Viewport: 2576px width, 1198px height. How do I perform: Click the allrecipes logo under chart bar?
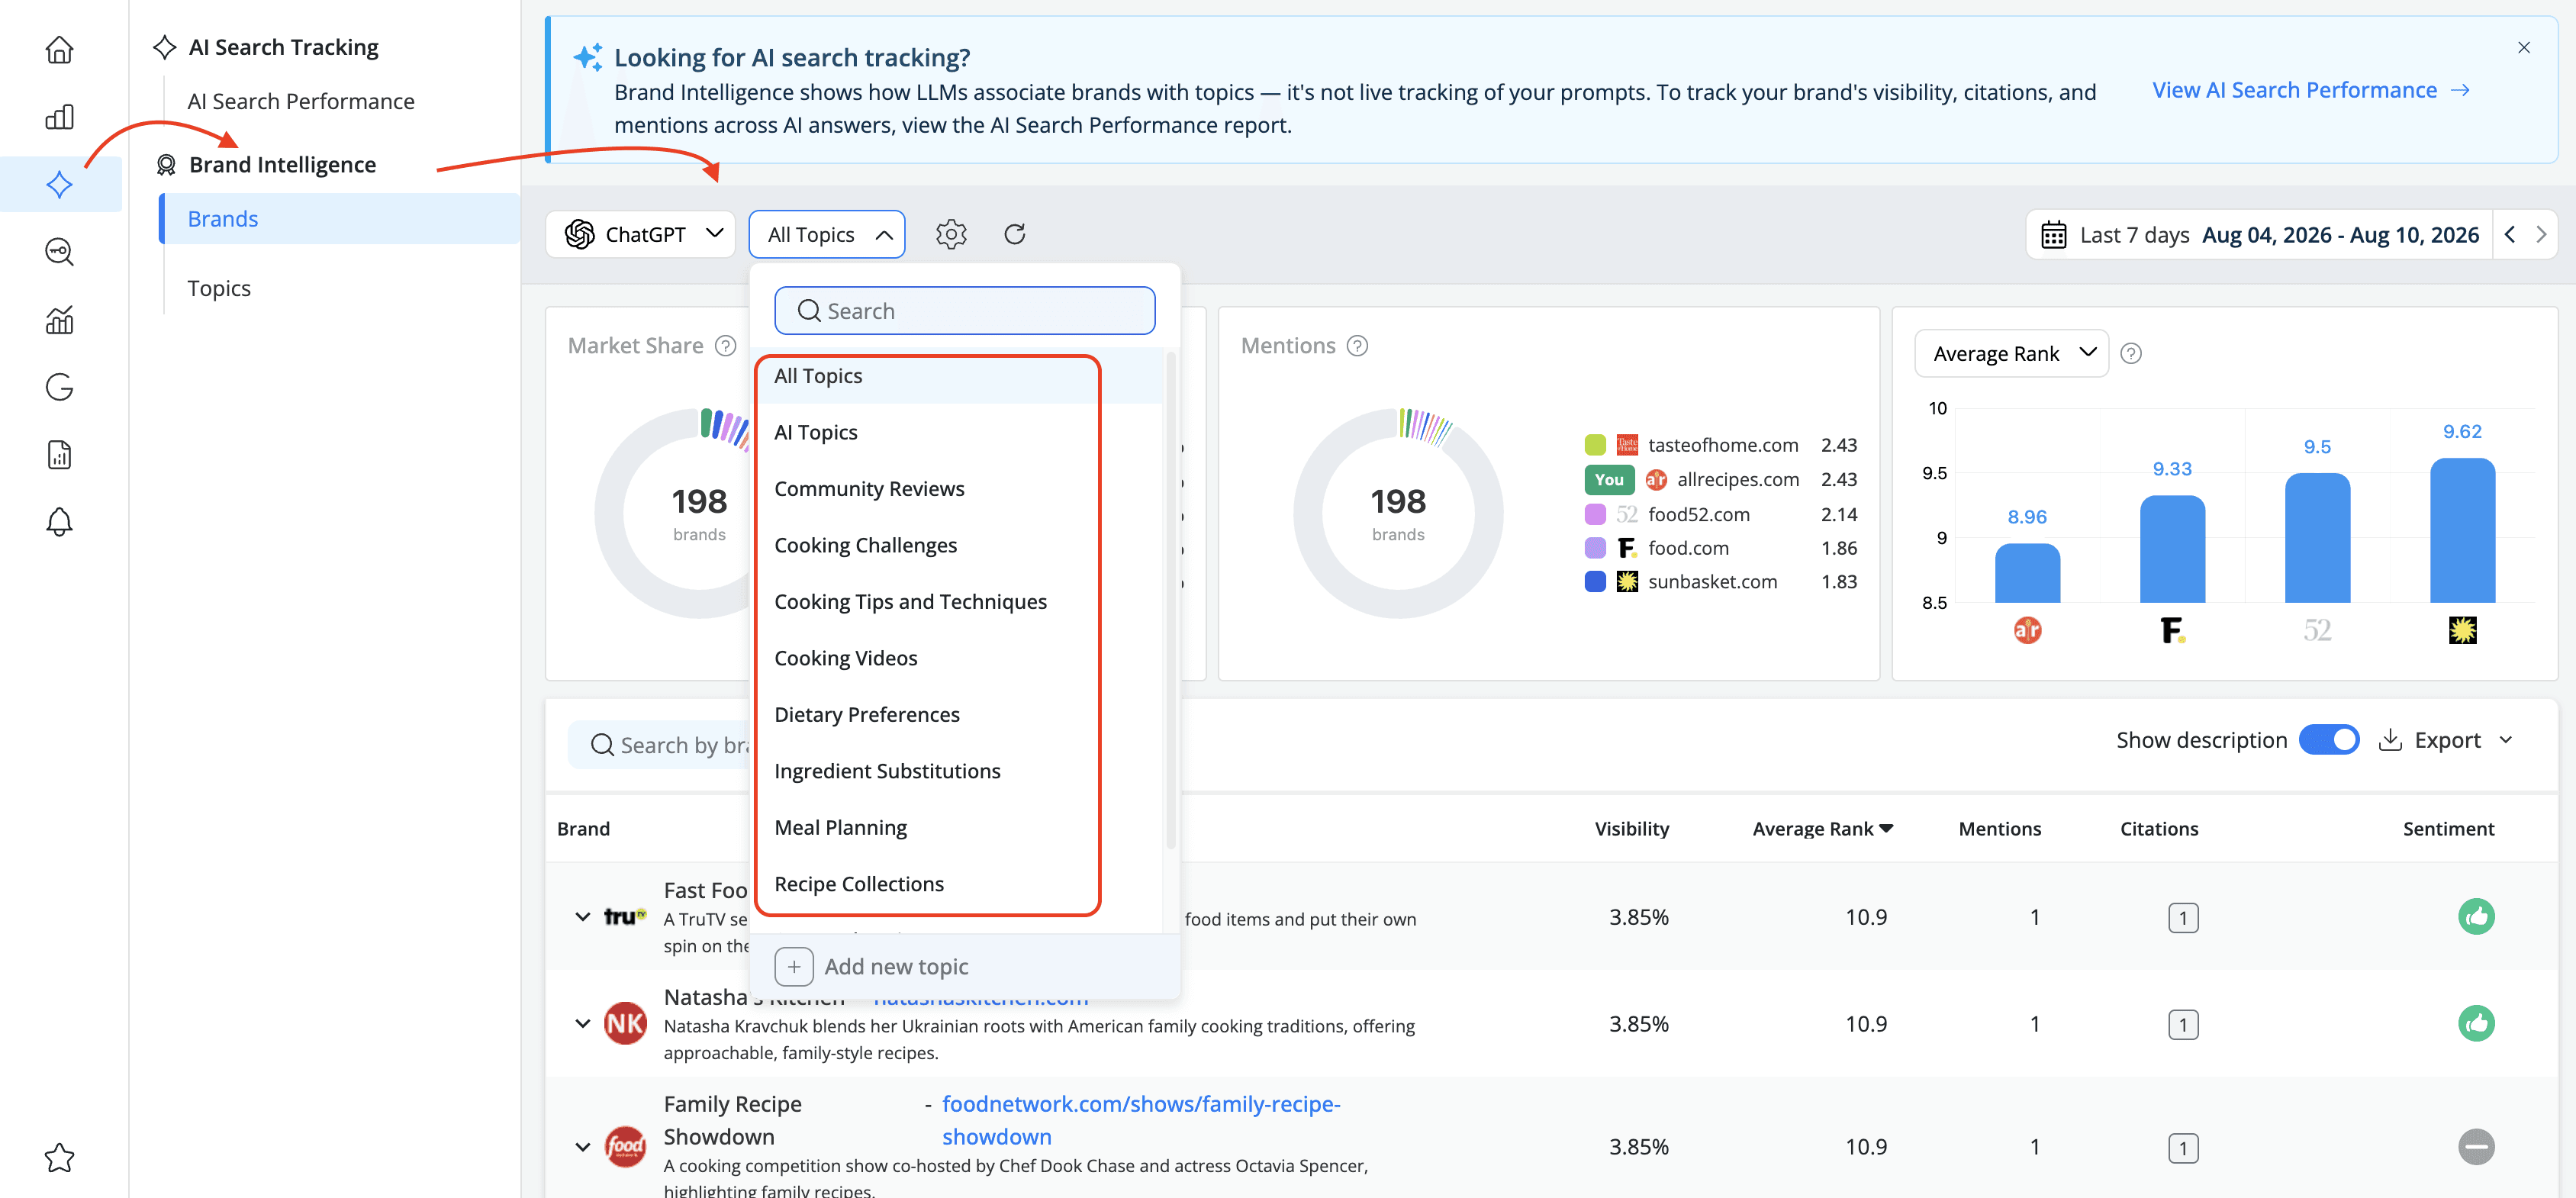(2027, 630)
